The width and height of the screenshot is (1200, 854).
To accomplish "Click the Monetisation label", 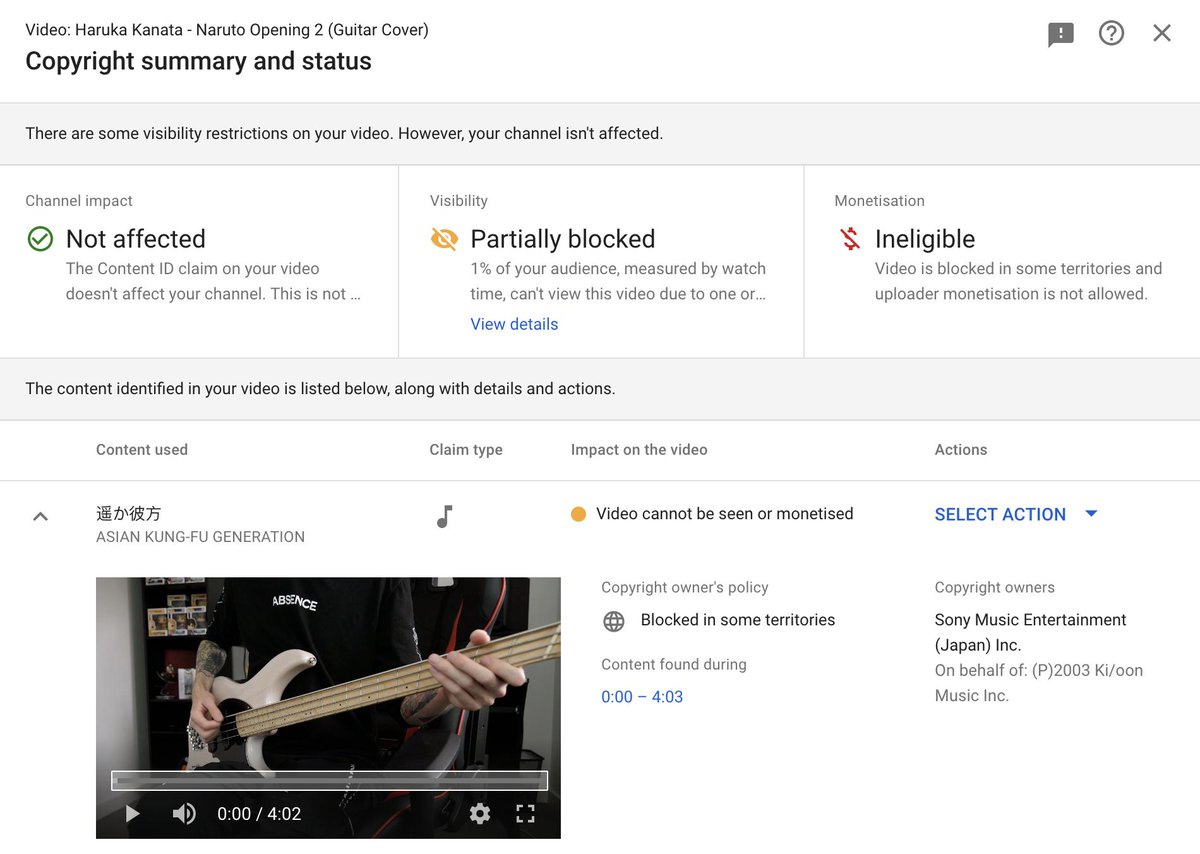I will coord(880,201).
